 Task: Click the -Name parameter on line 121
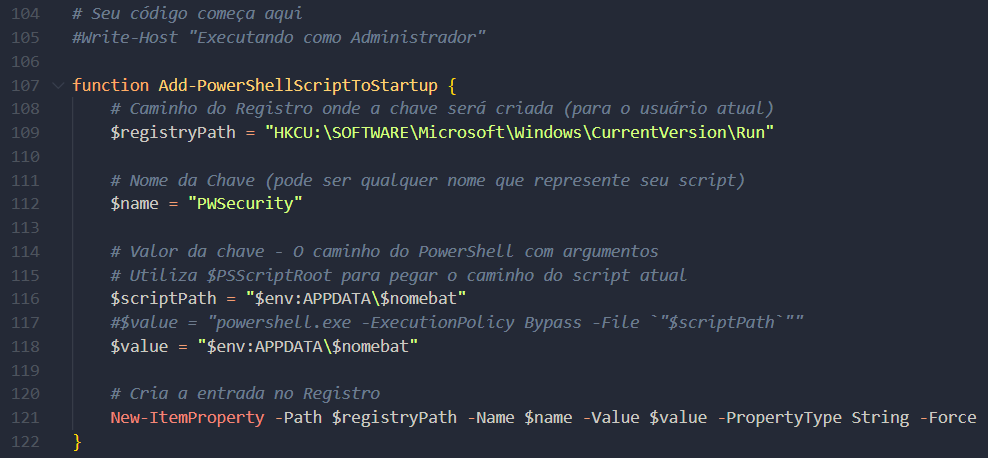491,417
